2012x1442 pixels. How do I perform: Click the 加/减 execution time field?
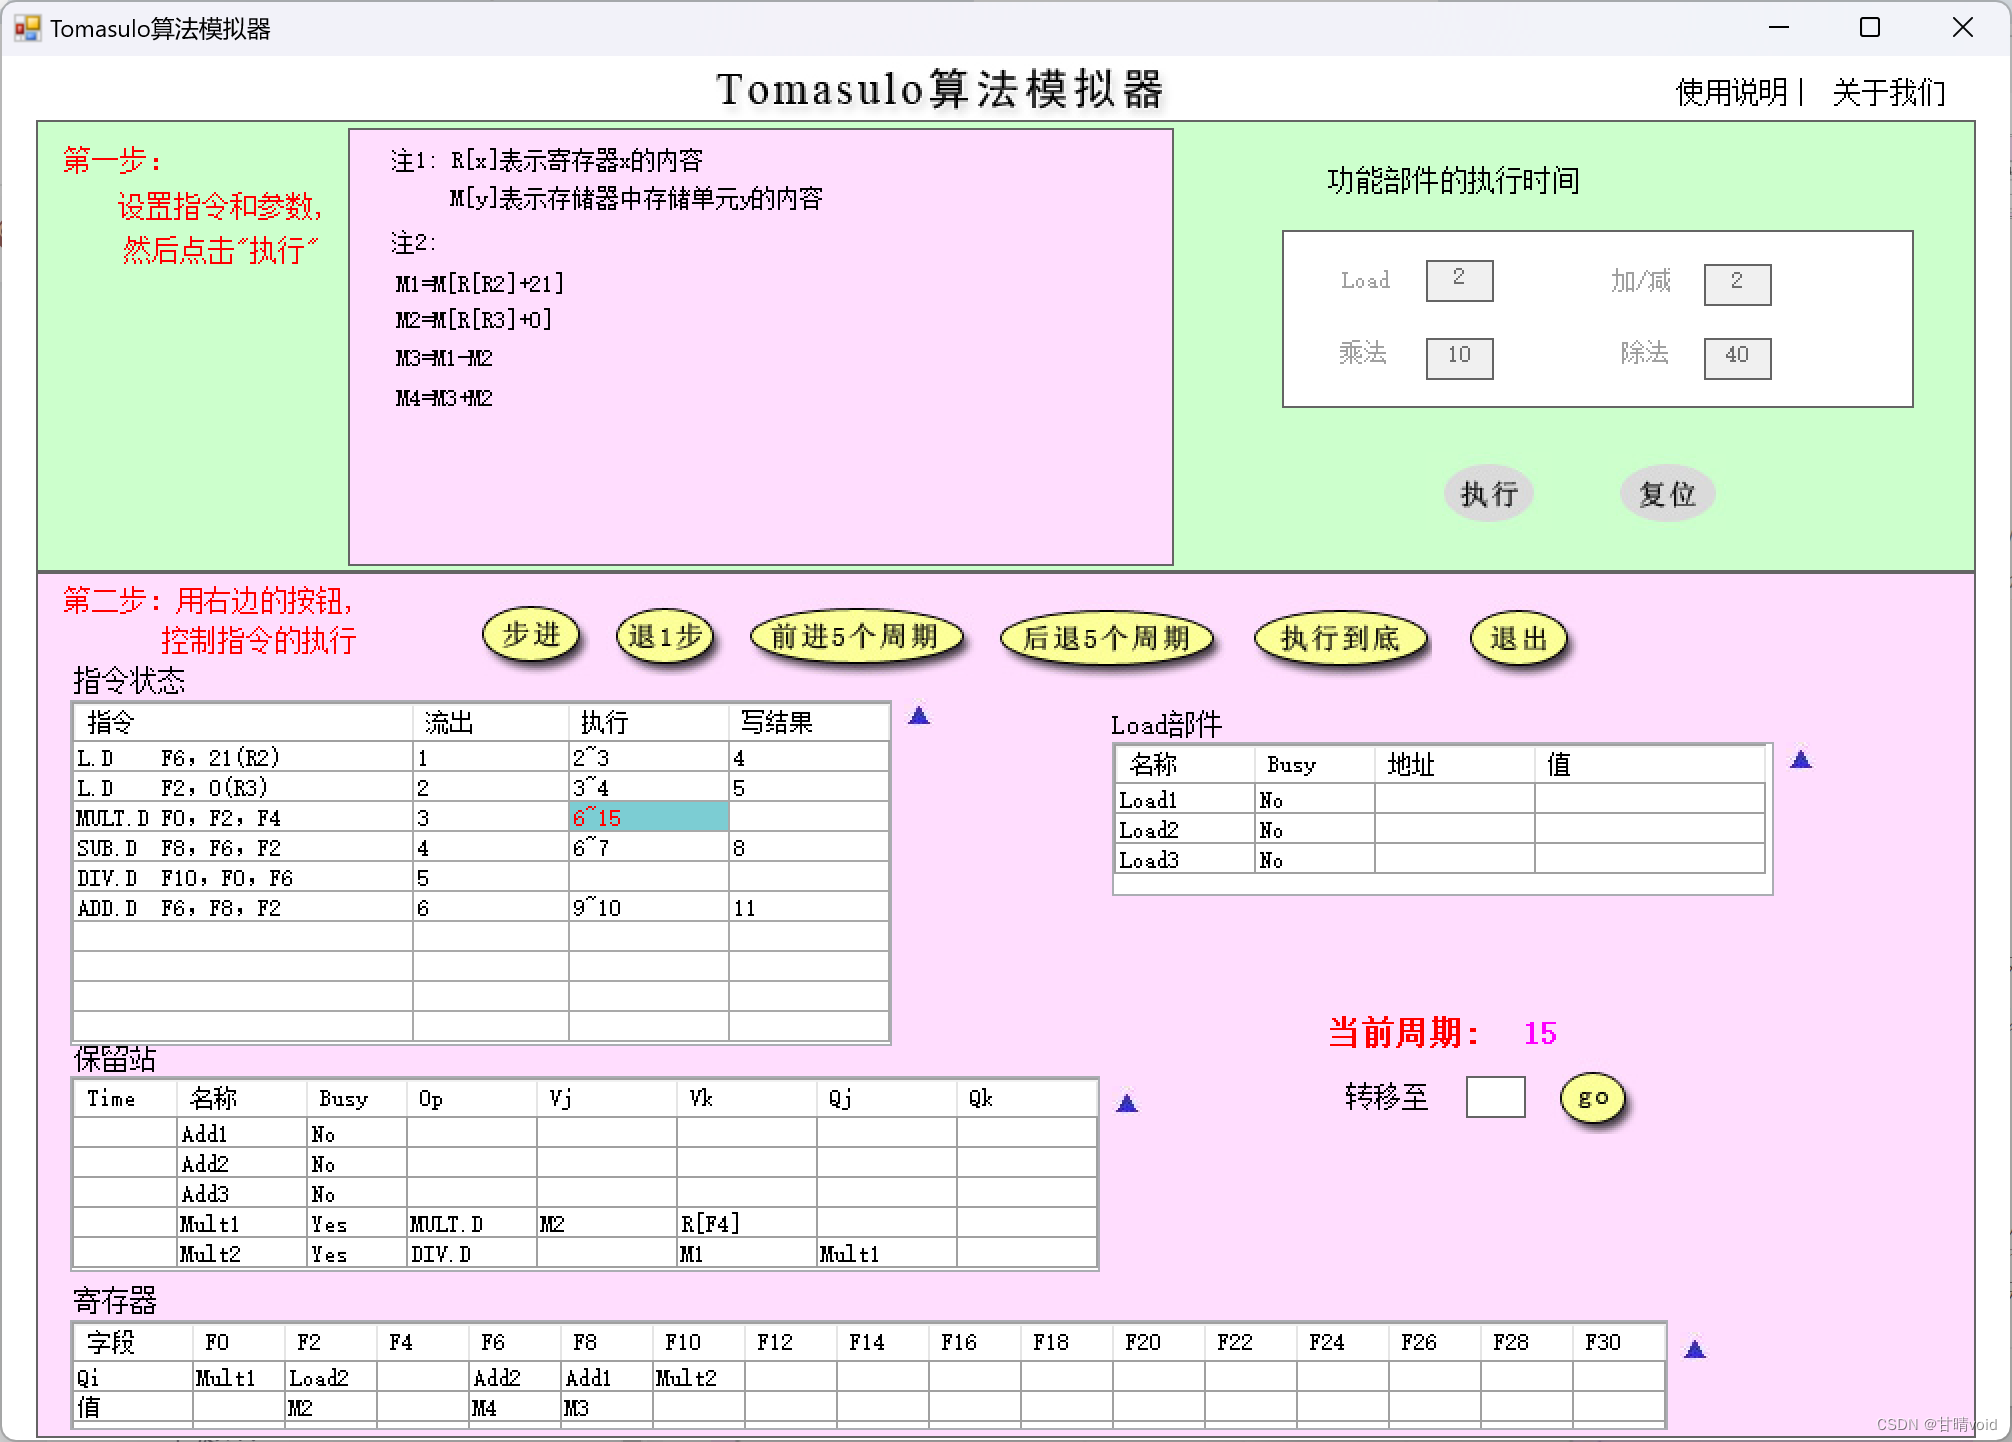(x=1737, y=284)
